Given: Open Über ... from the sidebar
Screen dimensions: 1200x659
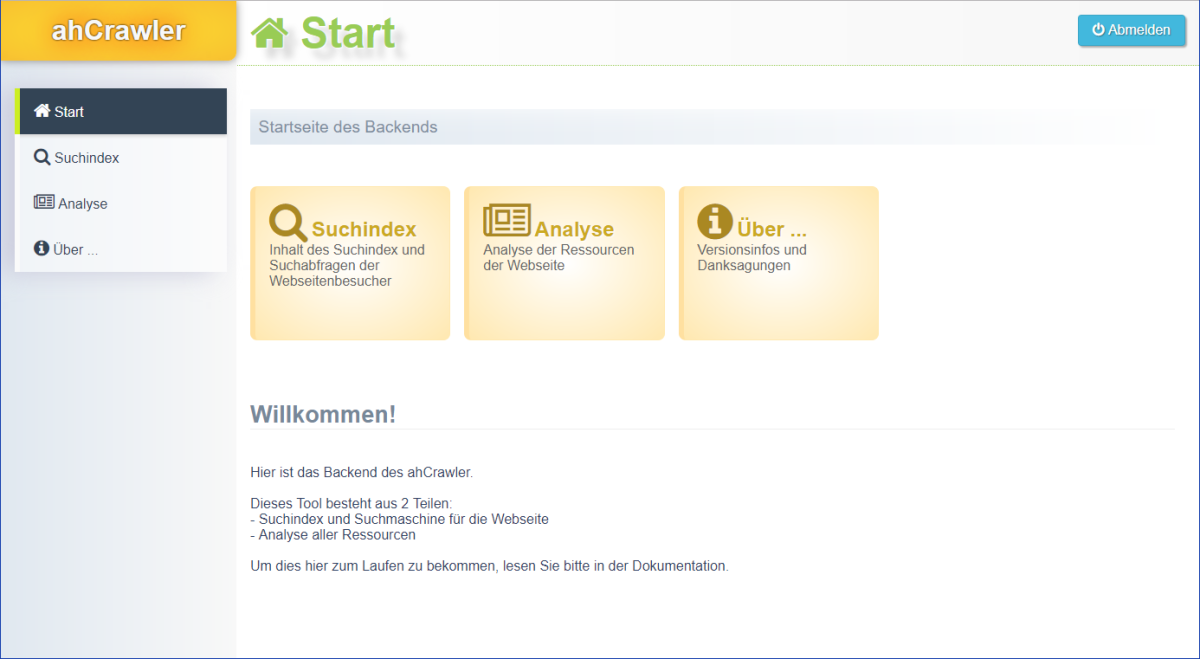Looking at the screenshot, I should (121, 249).
